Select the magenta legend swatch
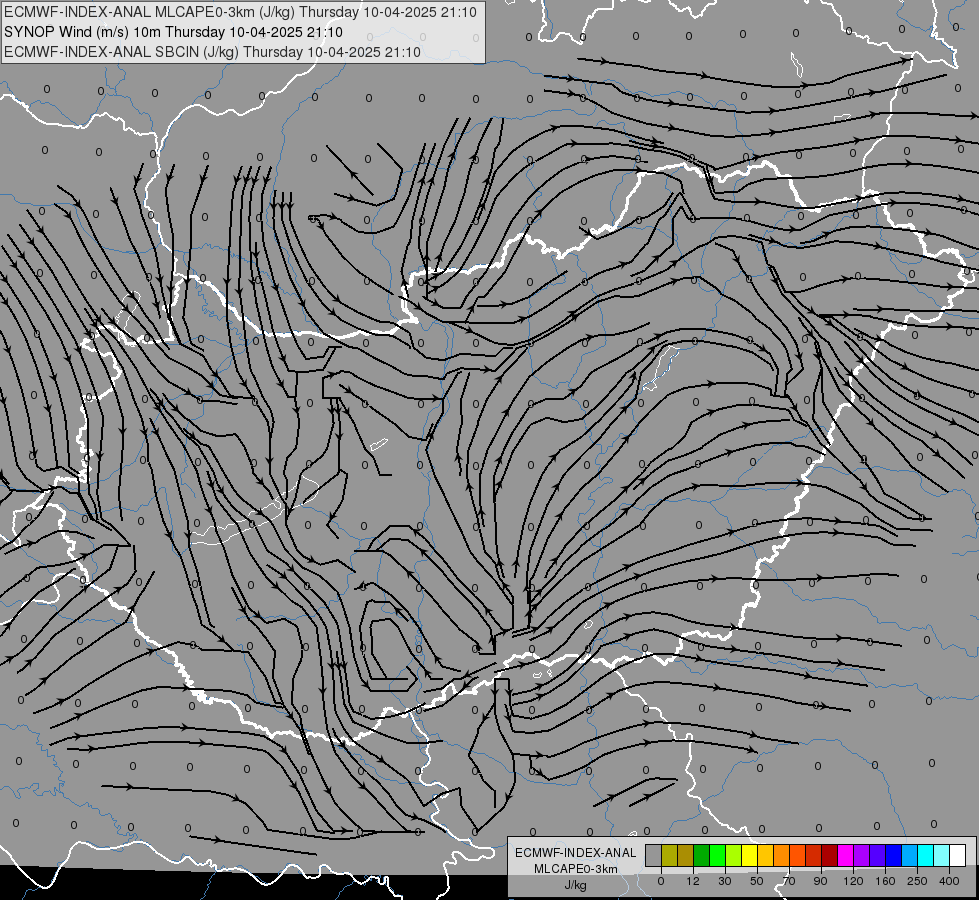Screen dimensions: 979x900 tap(845, 856)
